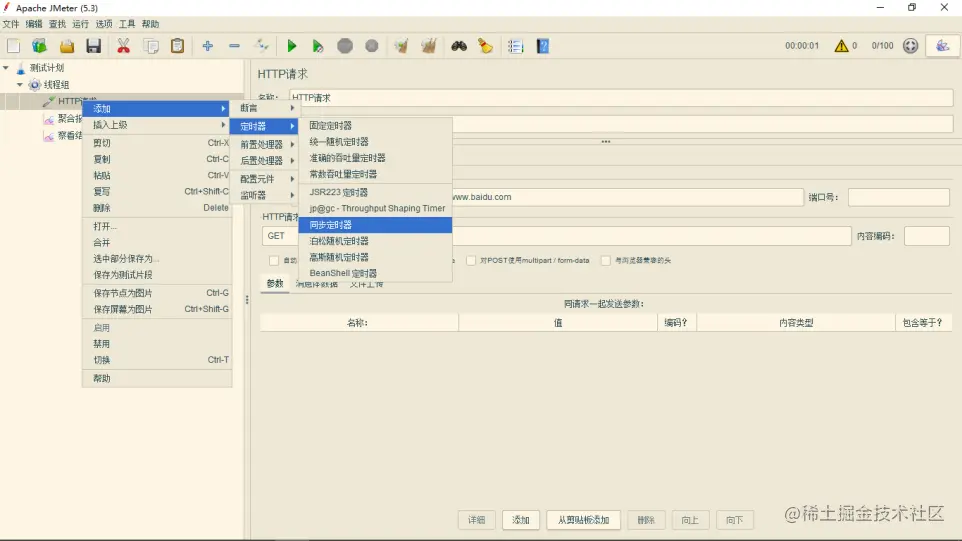Click the New test plan icon
Viewport: 962px width, 541px height.
(x=13, y=46)
